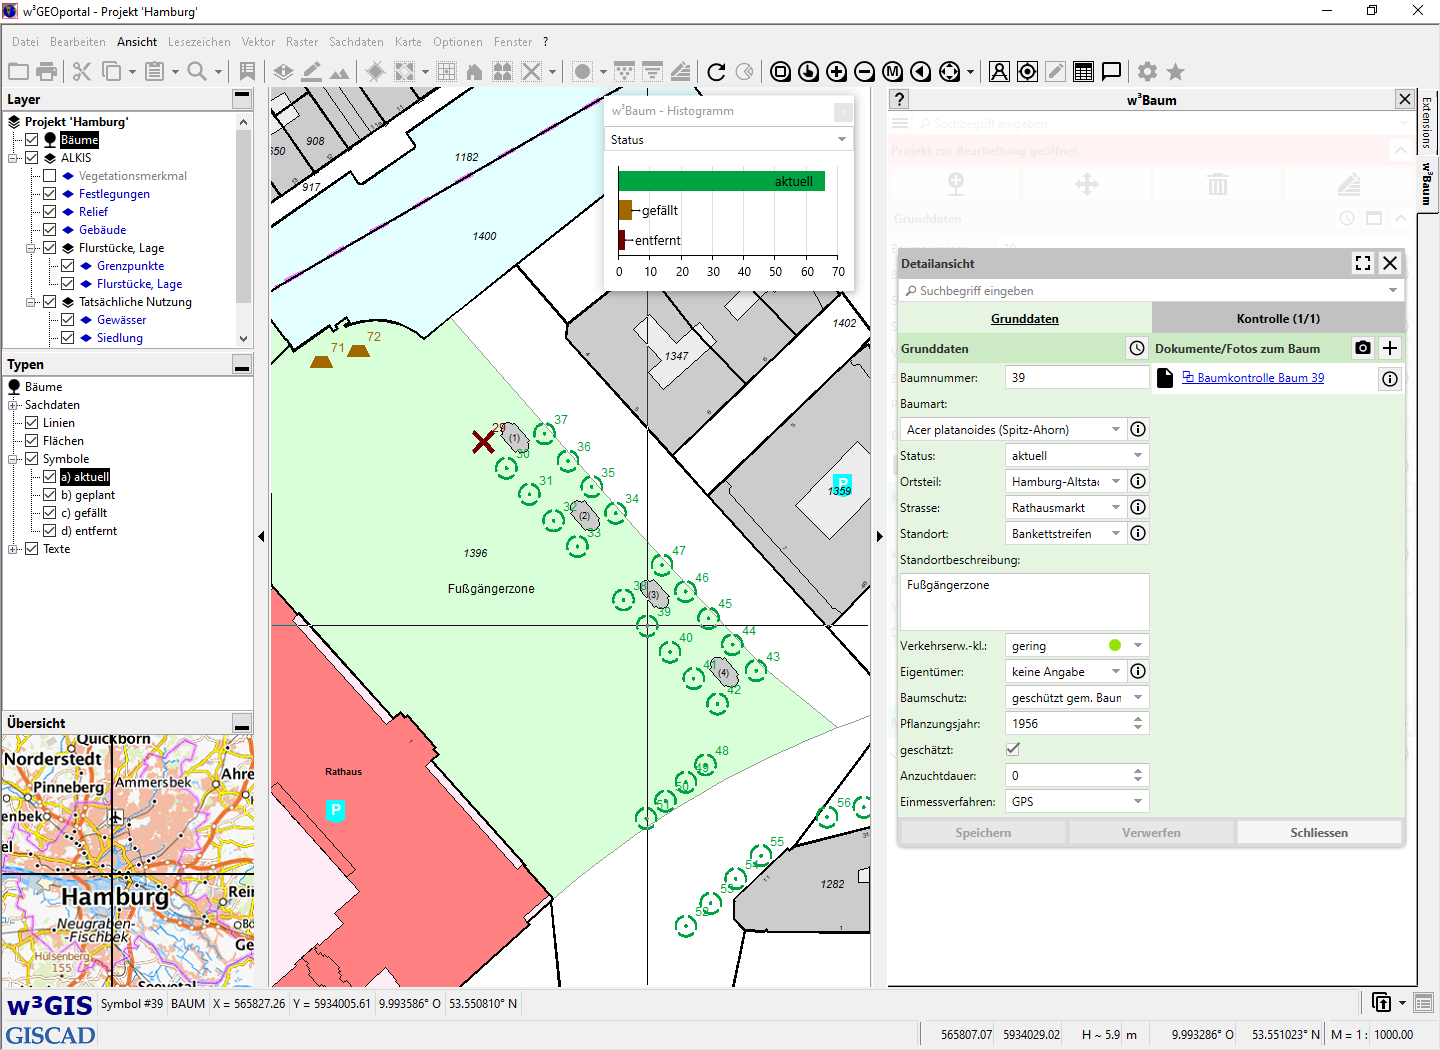Click the previous view back-arrow circle icon
This screenshot has height=1050, width=1440.
click(x=921, y=71)
